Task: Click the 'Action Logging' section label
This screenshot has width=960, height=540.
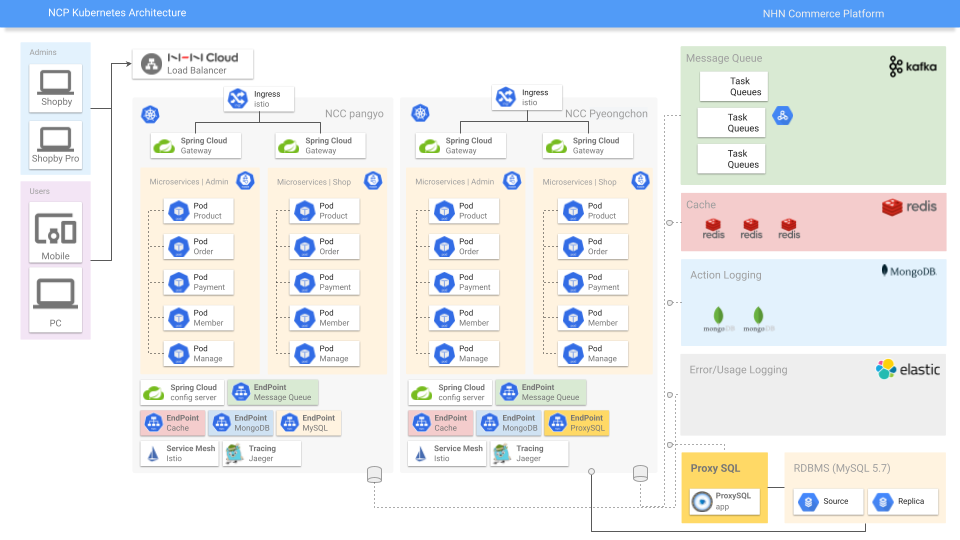Action: 726,276
